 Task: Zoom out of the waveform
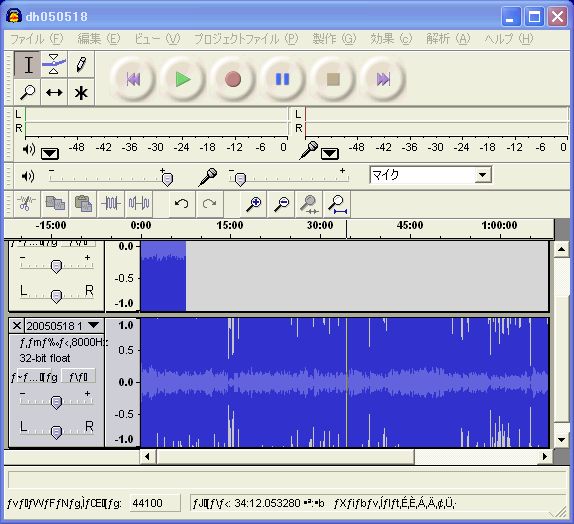282,203
